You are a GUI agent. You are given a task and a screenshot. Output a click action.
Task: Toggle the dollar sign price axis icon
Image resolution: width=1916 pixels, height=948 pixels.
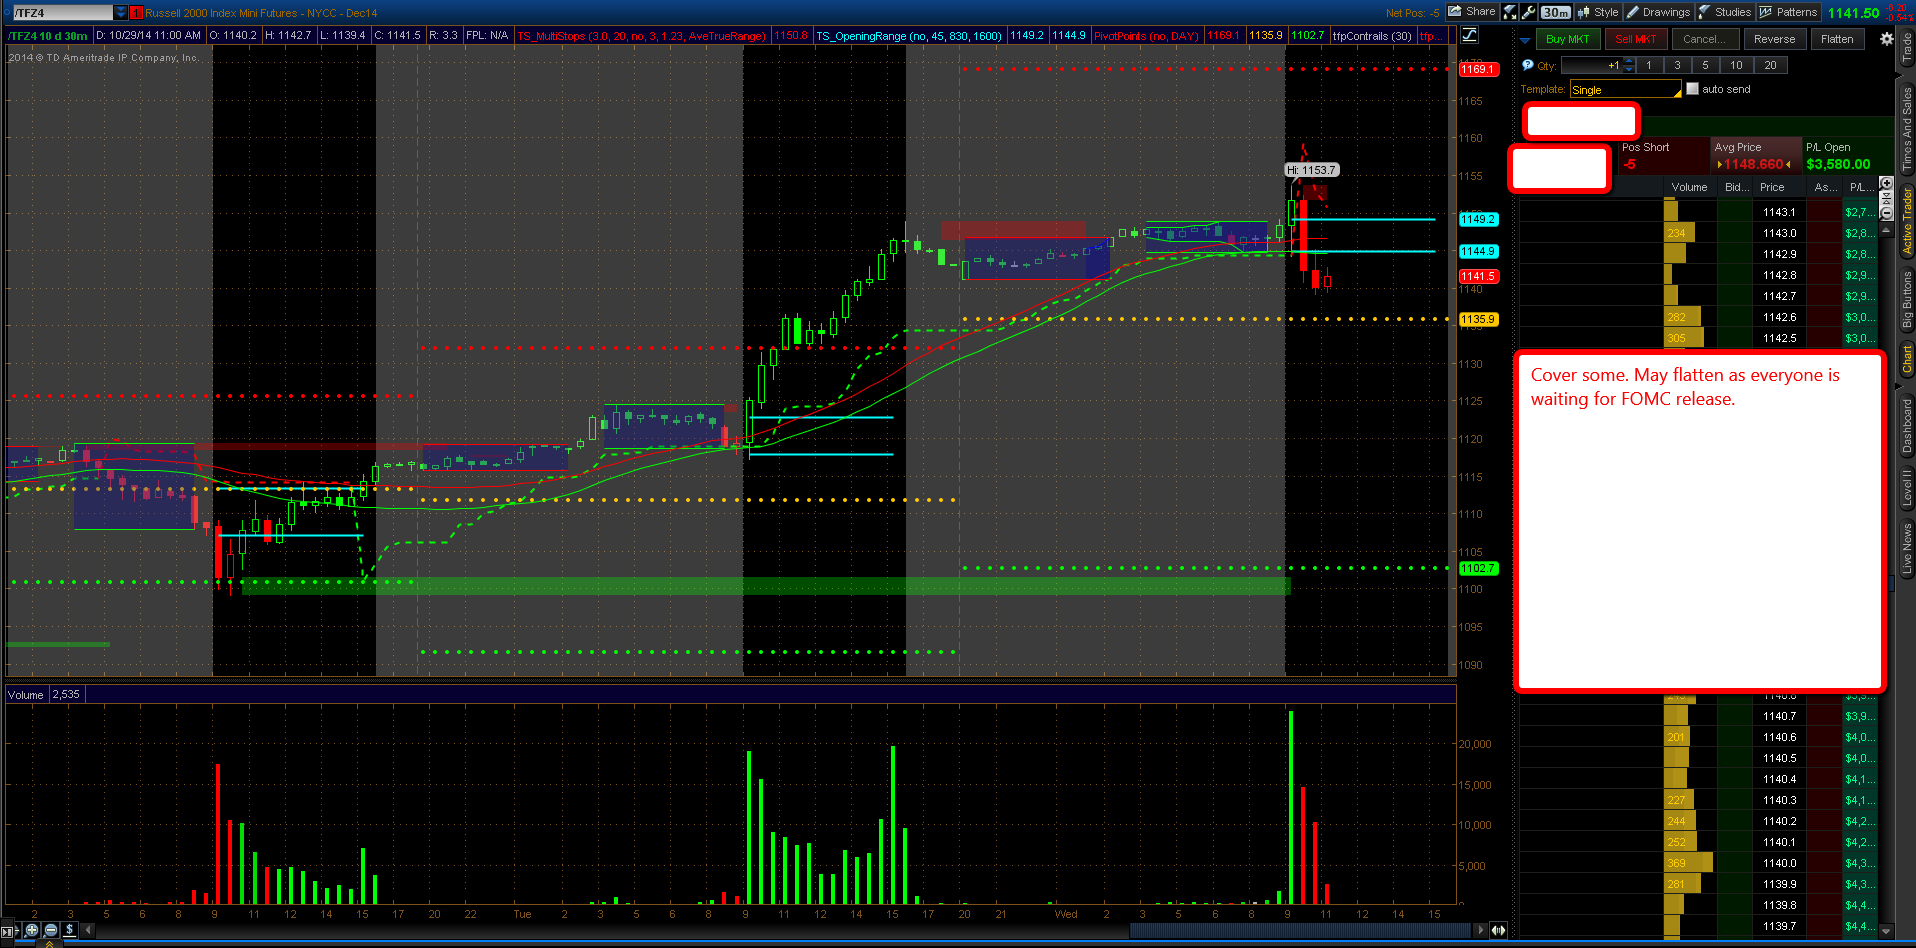pos(69,930)
